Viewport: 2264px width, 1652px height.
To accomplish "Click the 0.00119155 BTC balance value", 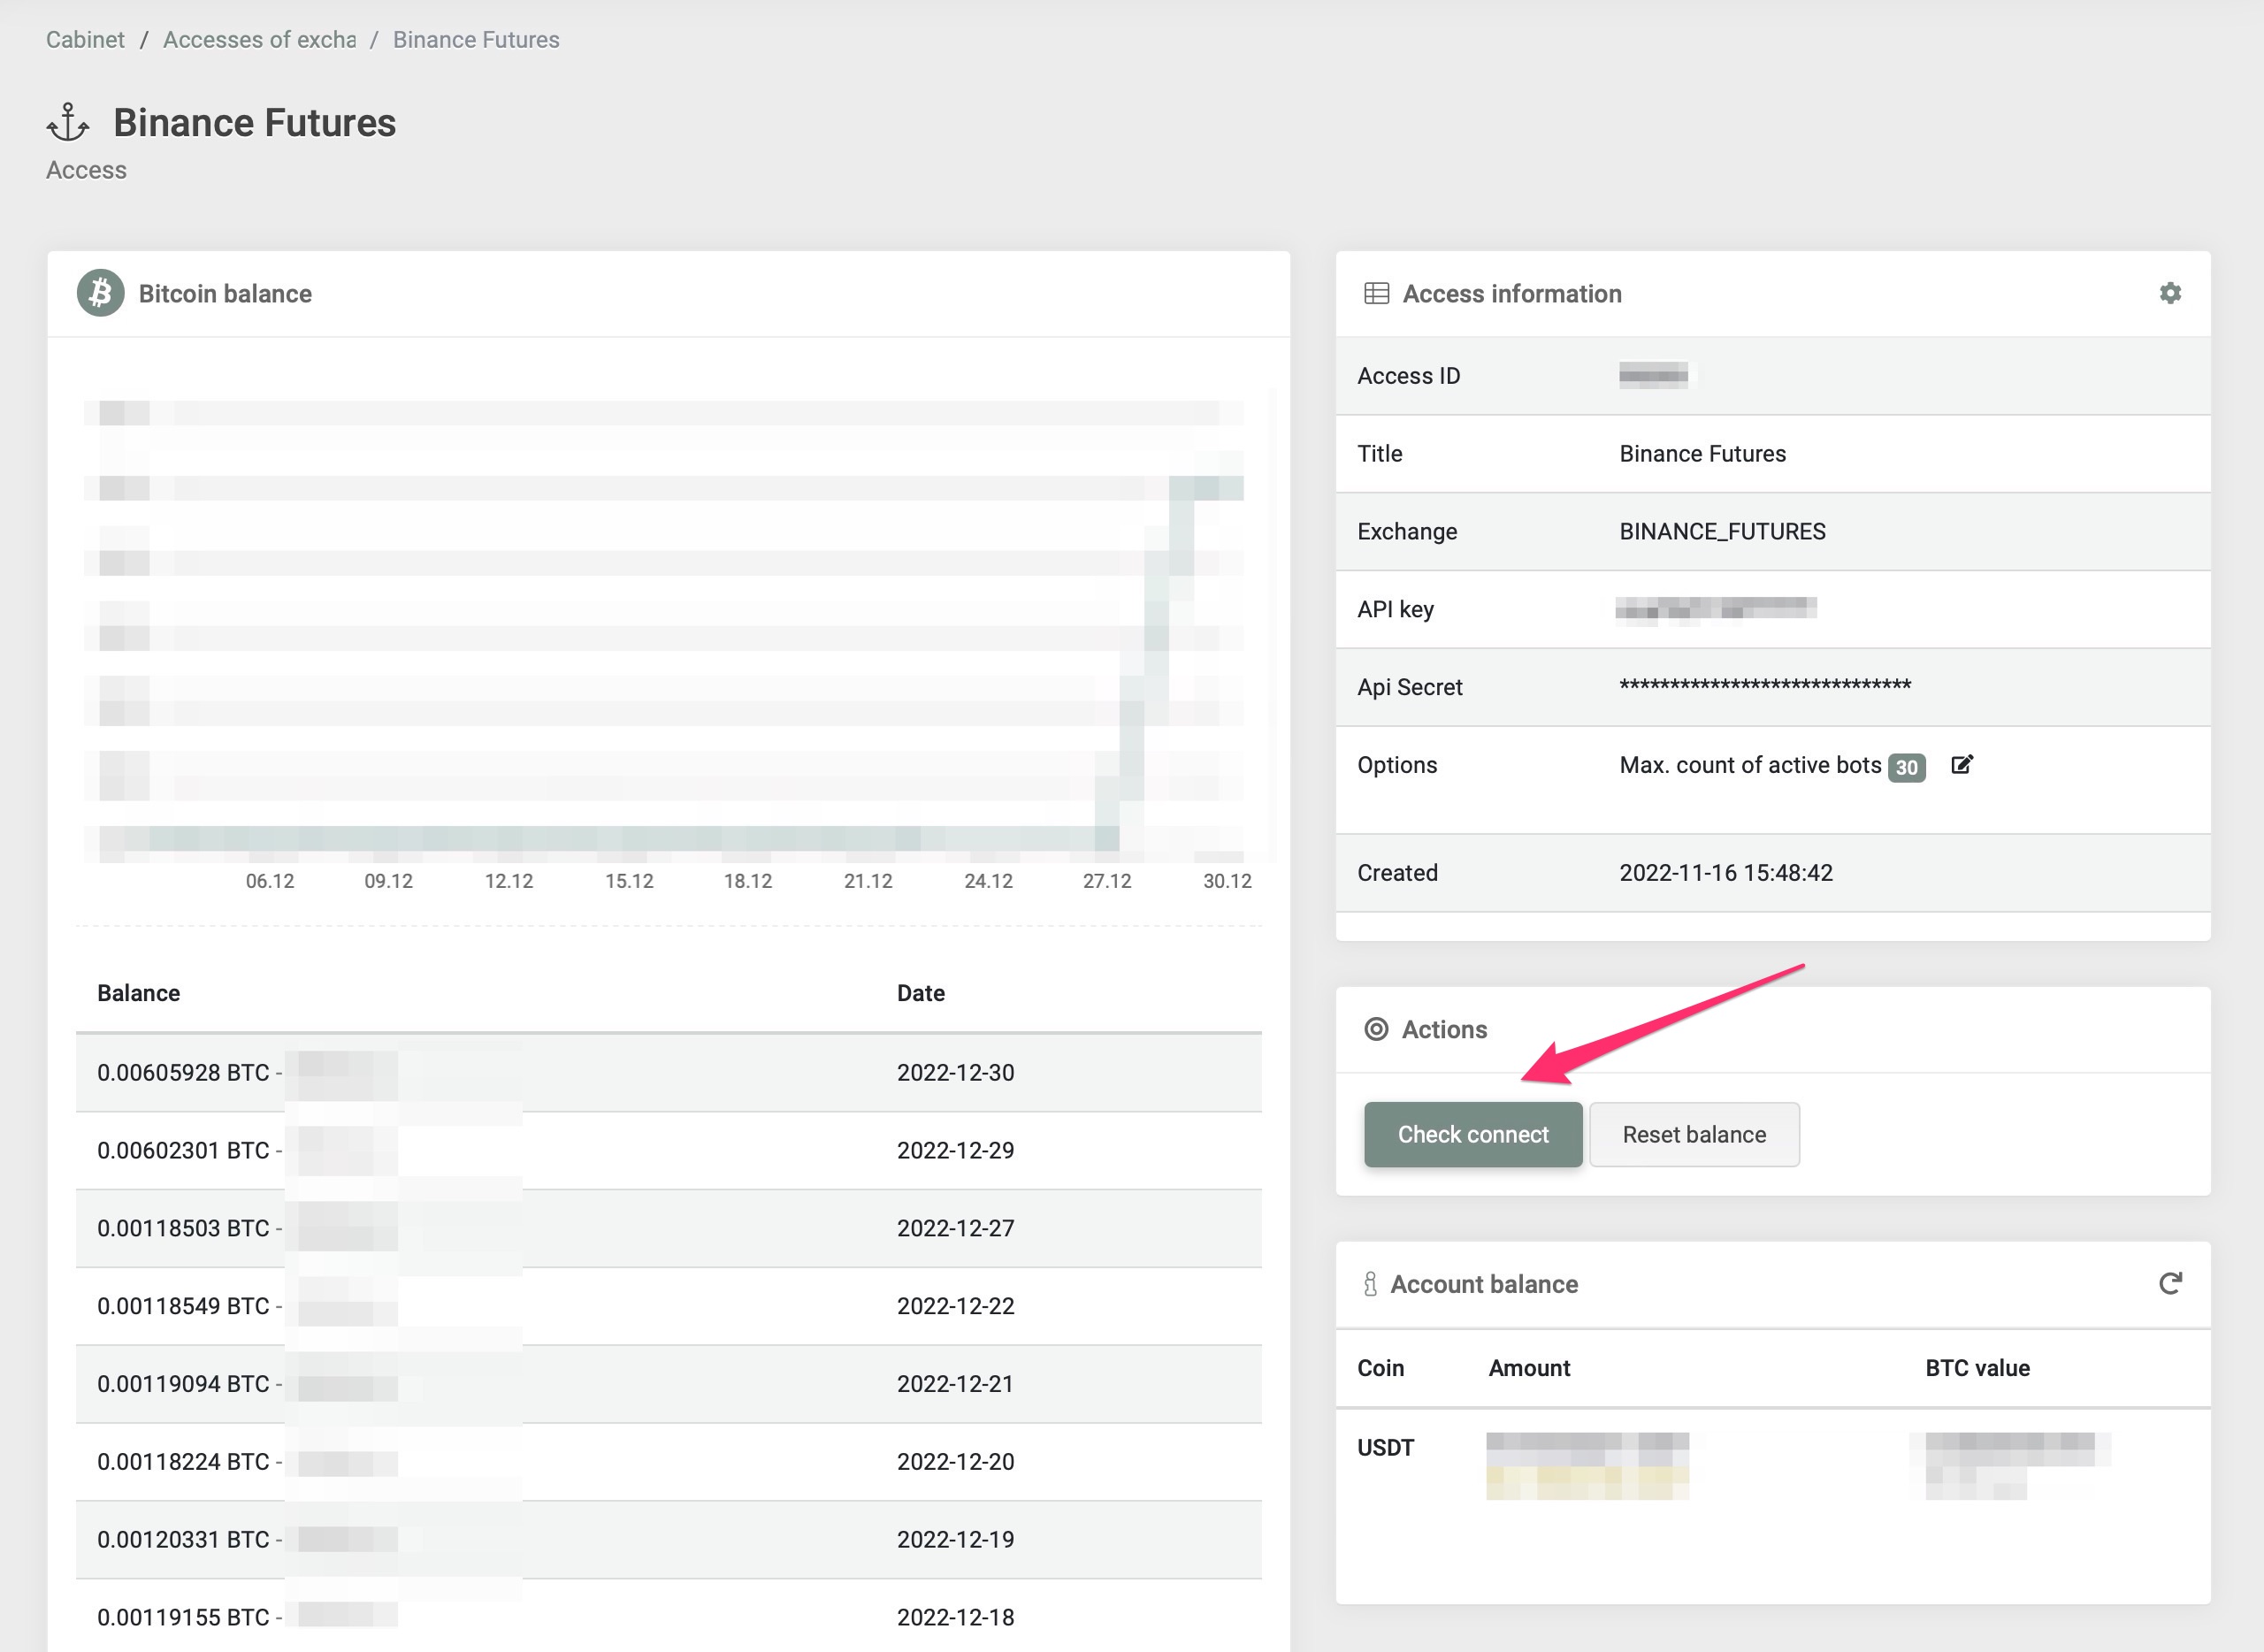I will point(183,1618).
